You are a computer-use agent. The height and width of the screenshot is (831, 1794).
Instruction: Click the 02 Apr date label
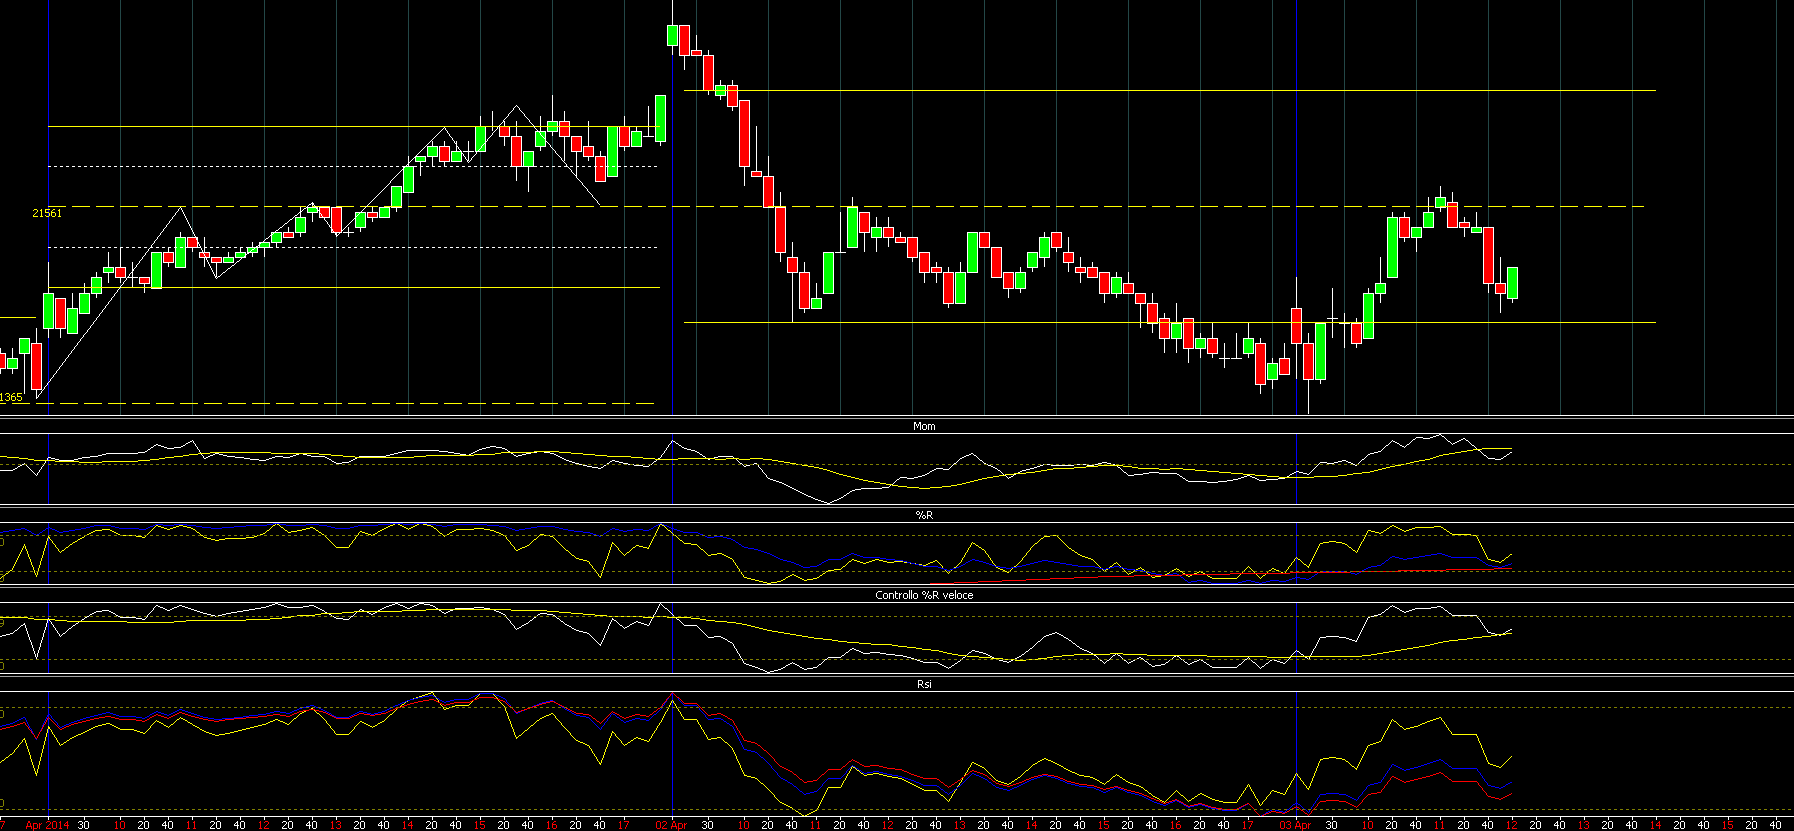[x=671, y=825]
